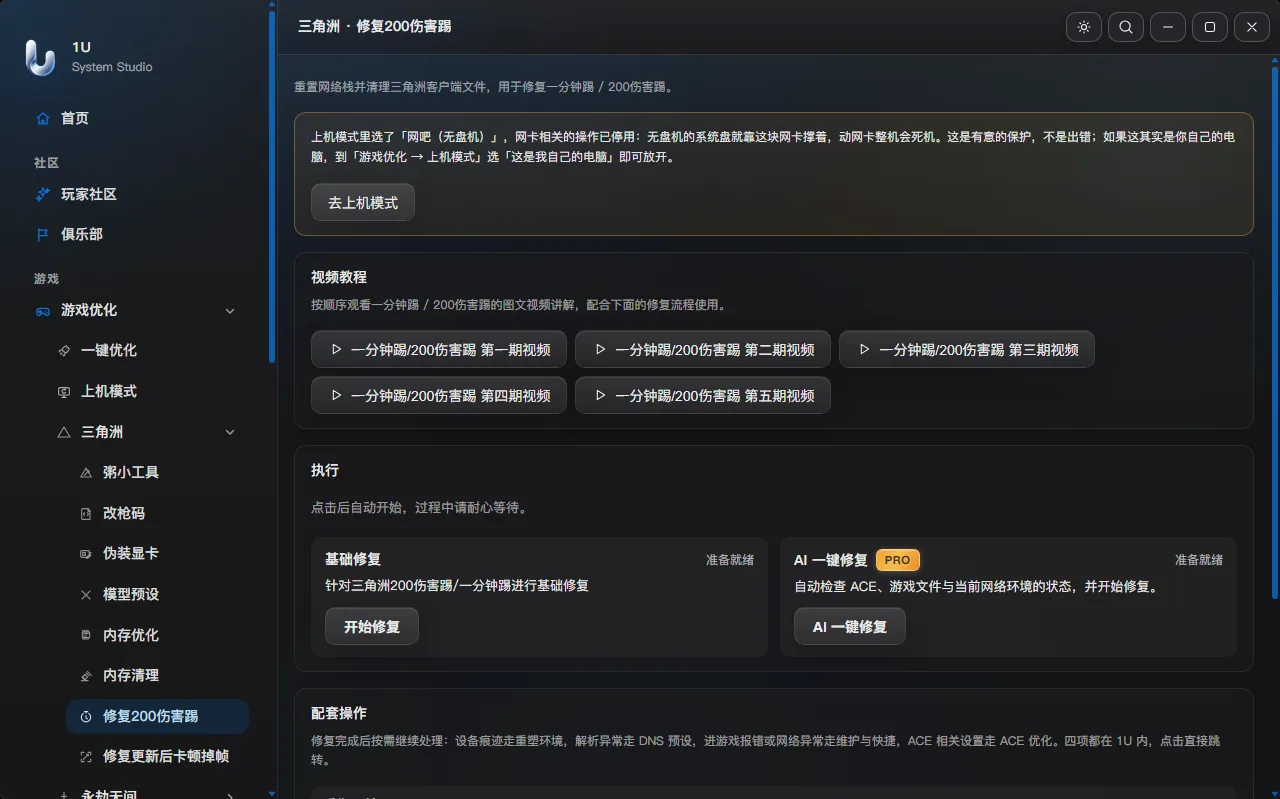1280x799 pixels.
Task: Click the icon beside 伪装显卡
Action: point(86,553)
